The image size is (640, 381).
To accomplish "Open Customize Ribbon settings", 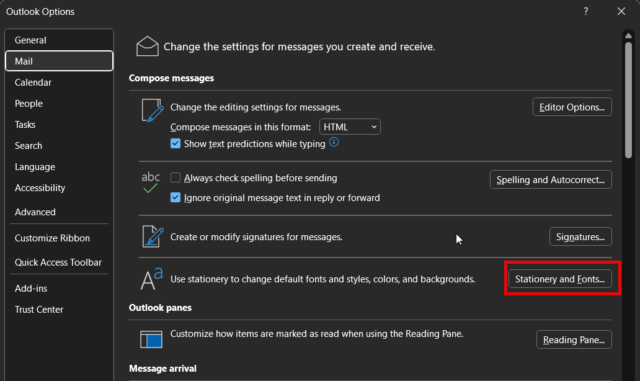I will tap(59, 238).
